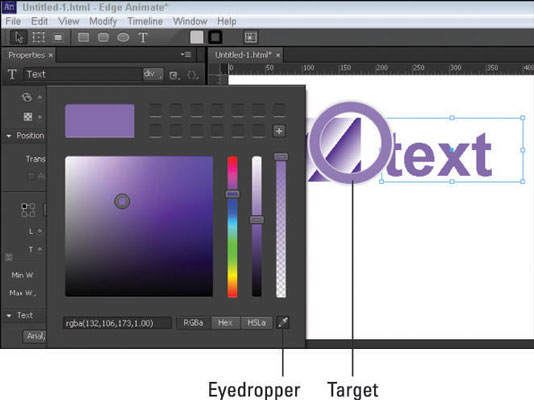Screen dimensions: 534x400
Task: Open the View menu
Action: [68, 21]
